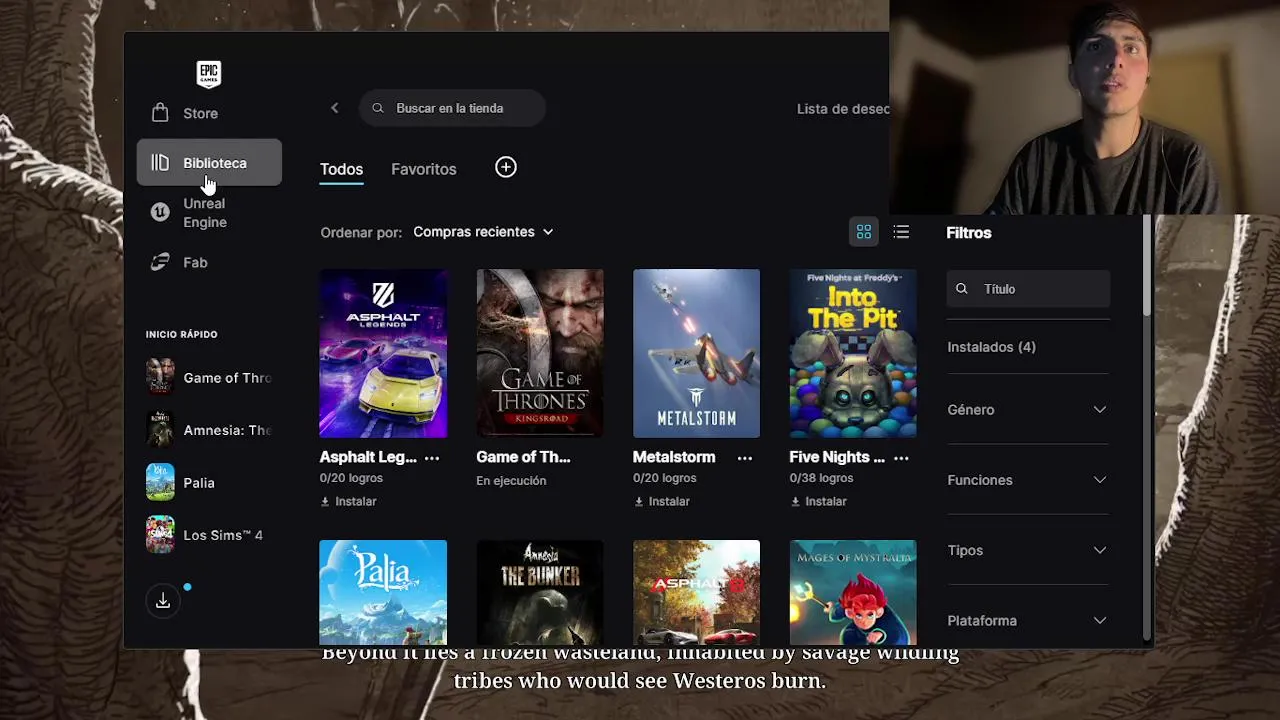This screenshot has height=720, width=1280.
Task: Install Five Nights Into The Pit
Action: 818,501
